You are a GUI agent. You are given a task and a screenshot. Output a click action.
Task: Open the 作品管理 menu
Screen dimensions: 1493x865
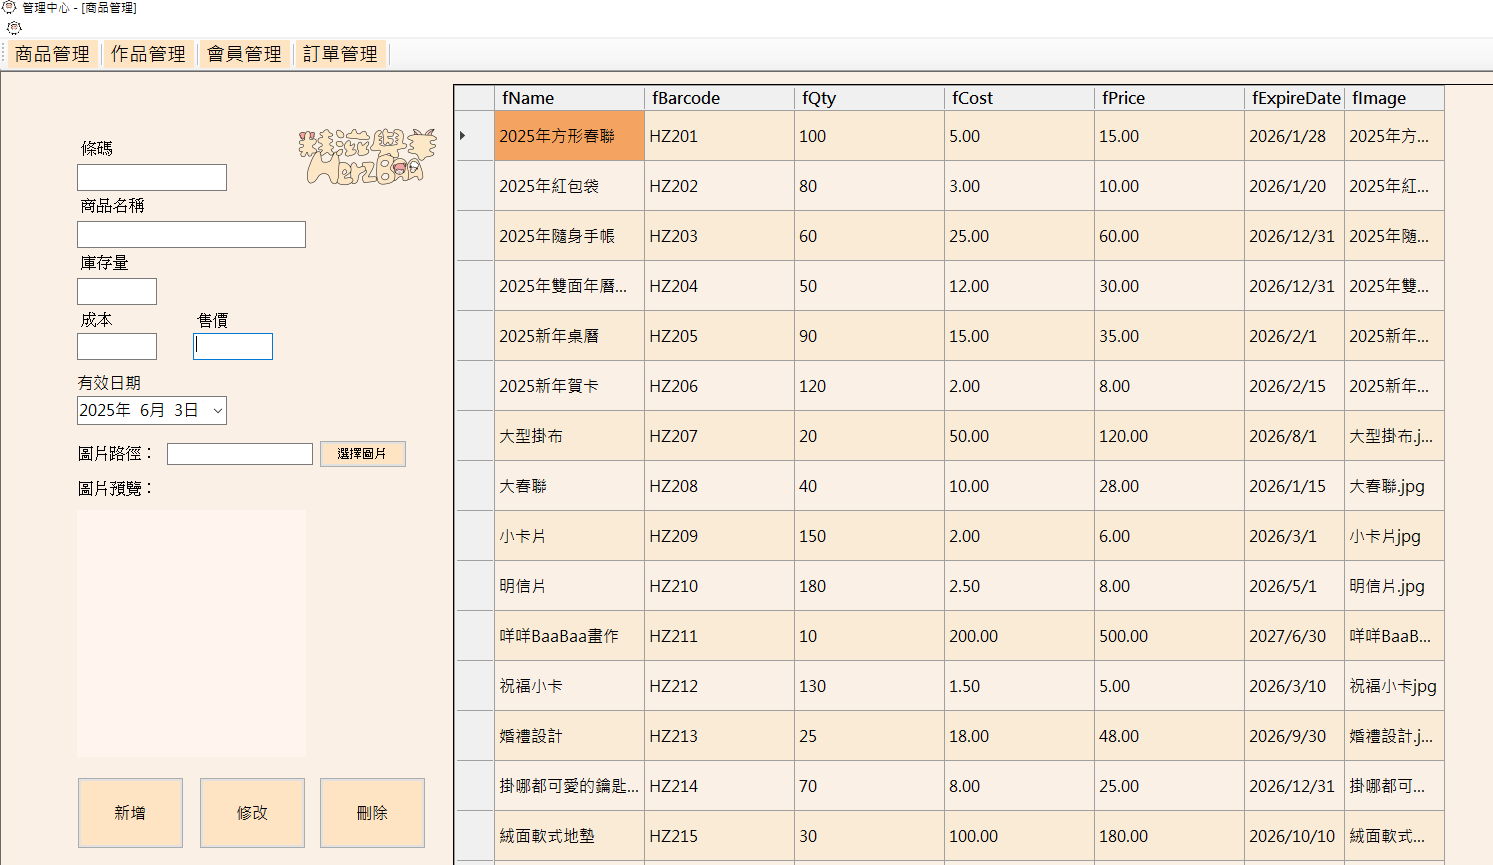coord(148,54)
